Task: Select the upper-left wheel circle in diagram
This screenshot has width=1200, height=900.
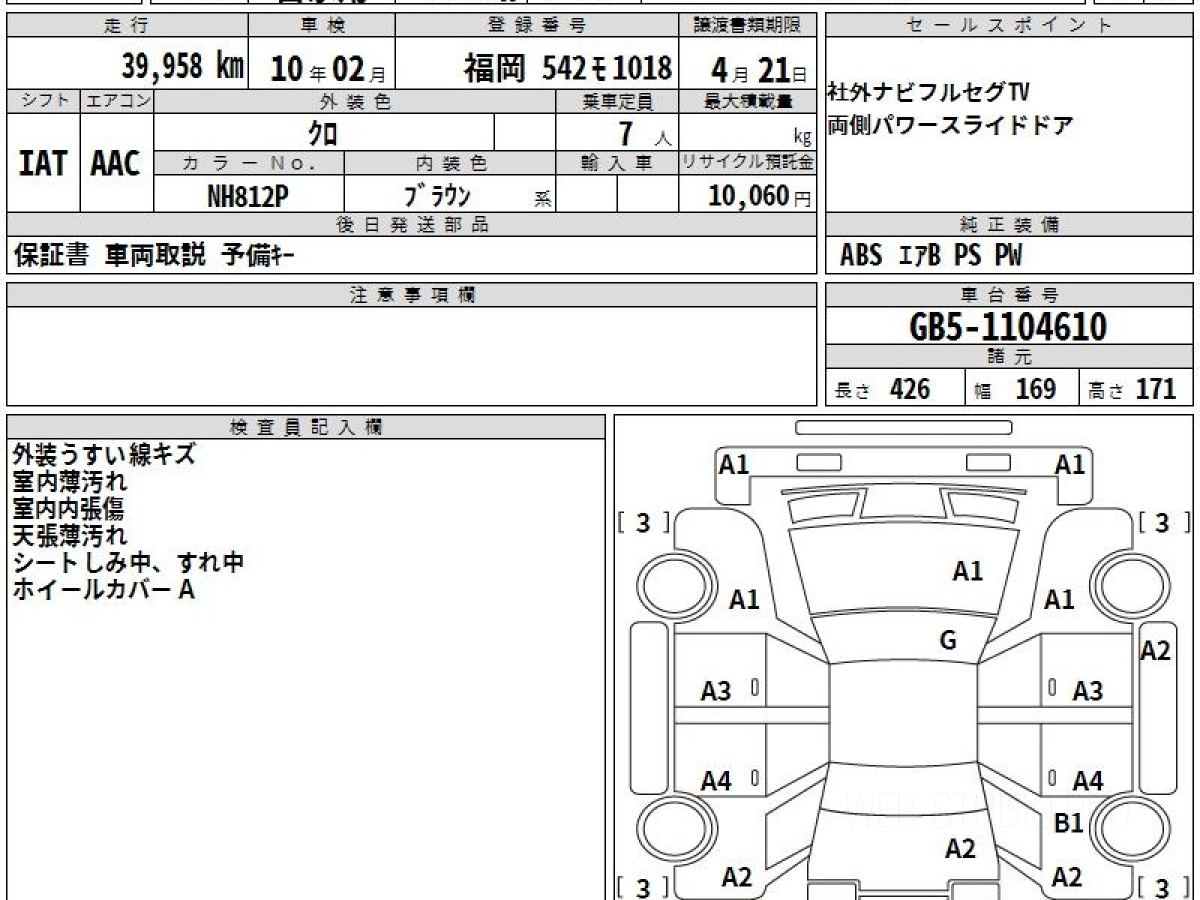Action: 671,581
